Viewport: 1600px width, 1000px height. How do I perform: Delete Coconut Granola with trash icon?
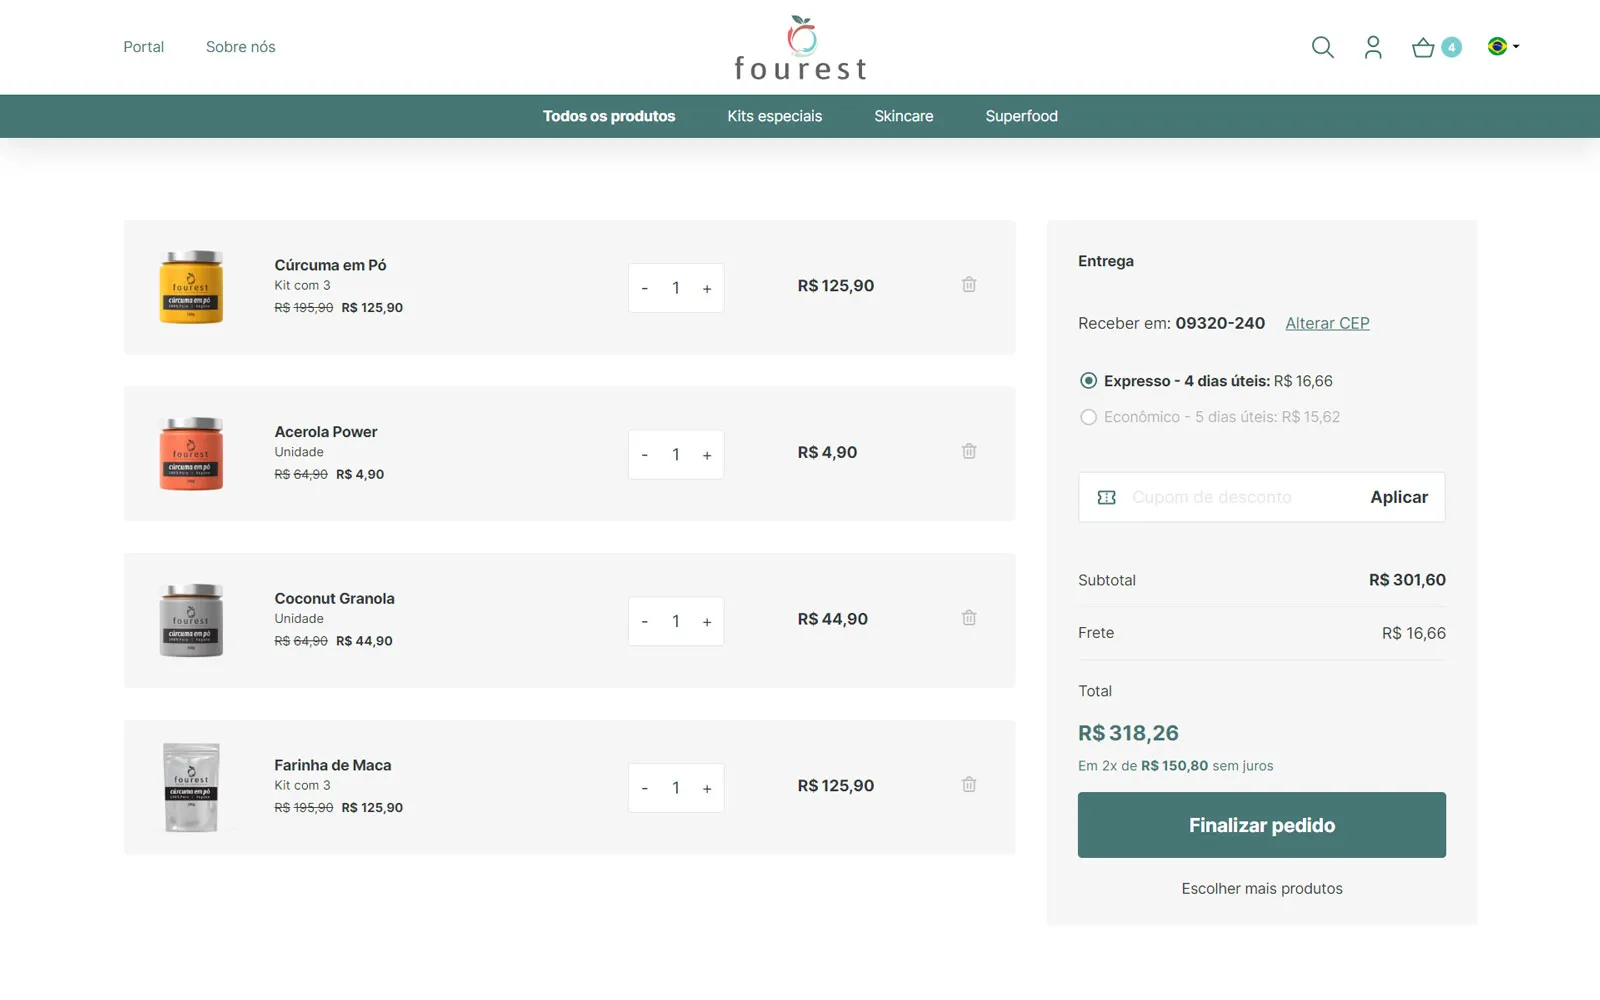click(x=969, y=618)
